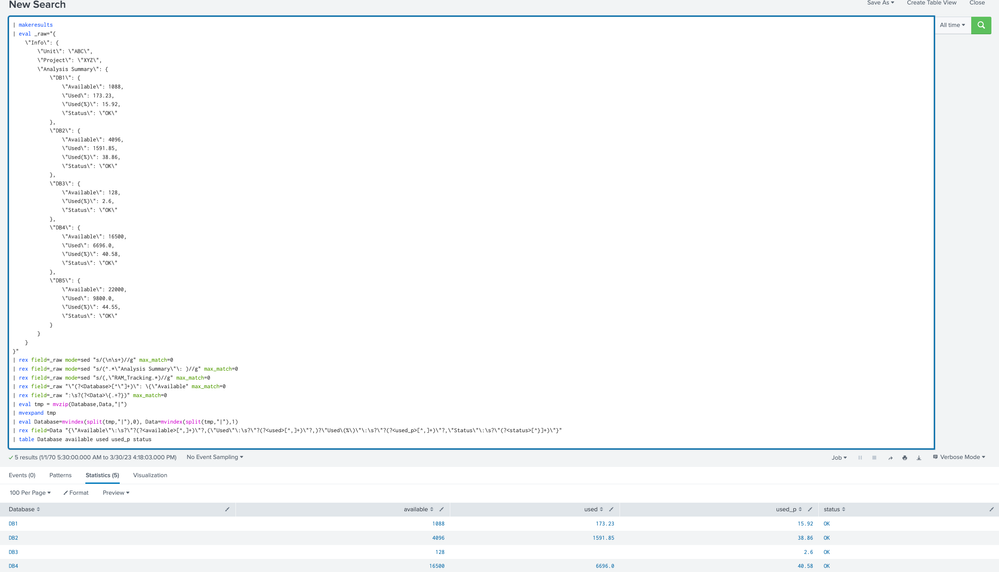
Task: Click pencil icon on used_p column header
Action: [810, 509]
